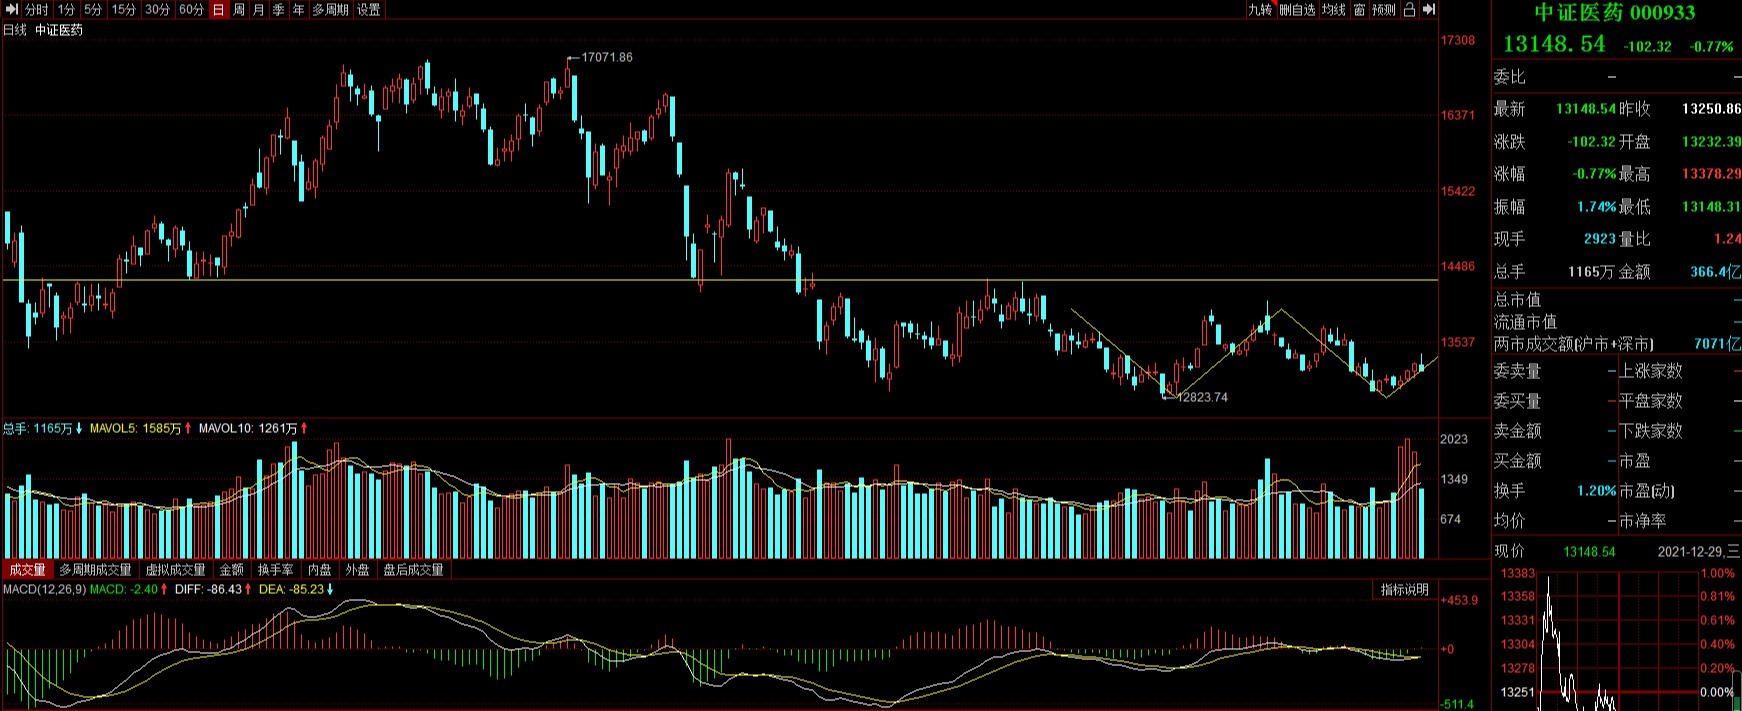Click the MACD(12,26,9) indicator label
The image size is (1742, 711).
click(x=44, y=589)
